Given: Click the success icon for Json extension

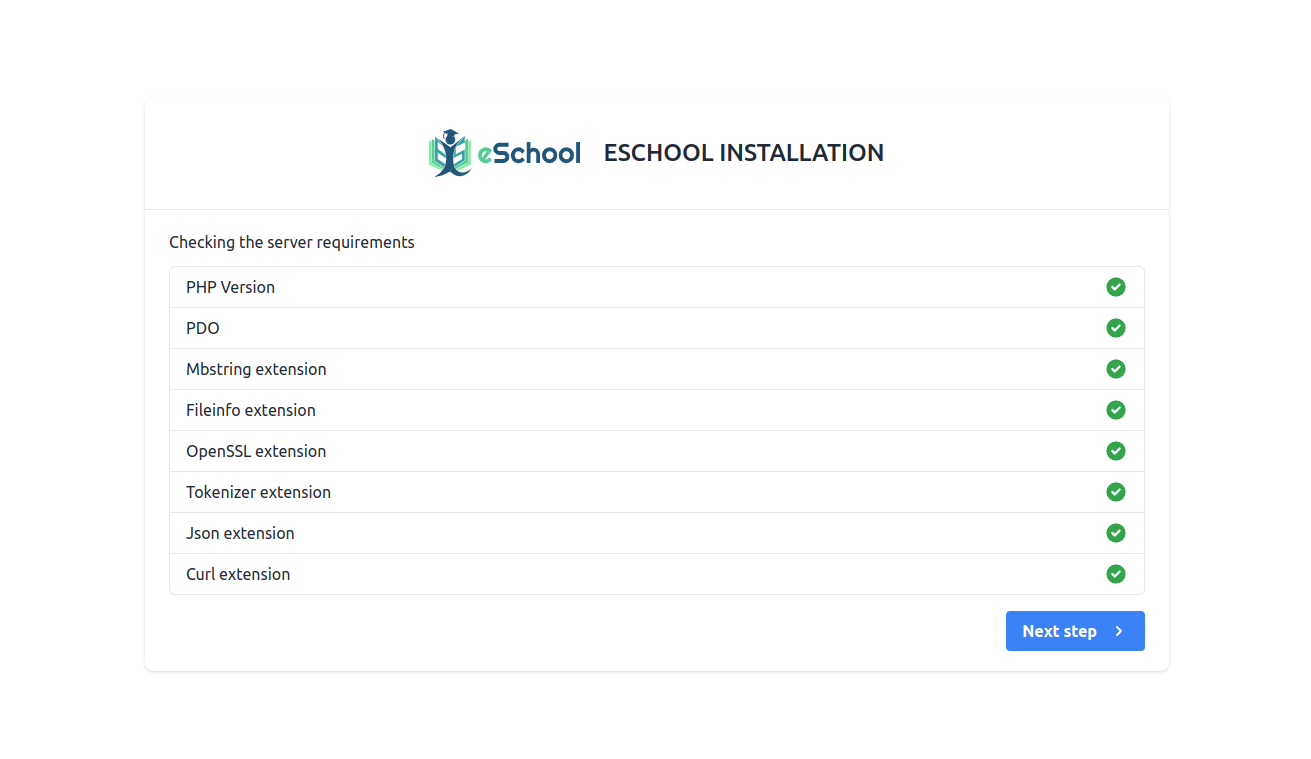Looking at the screenshot, I should (1116, 533).
